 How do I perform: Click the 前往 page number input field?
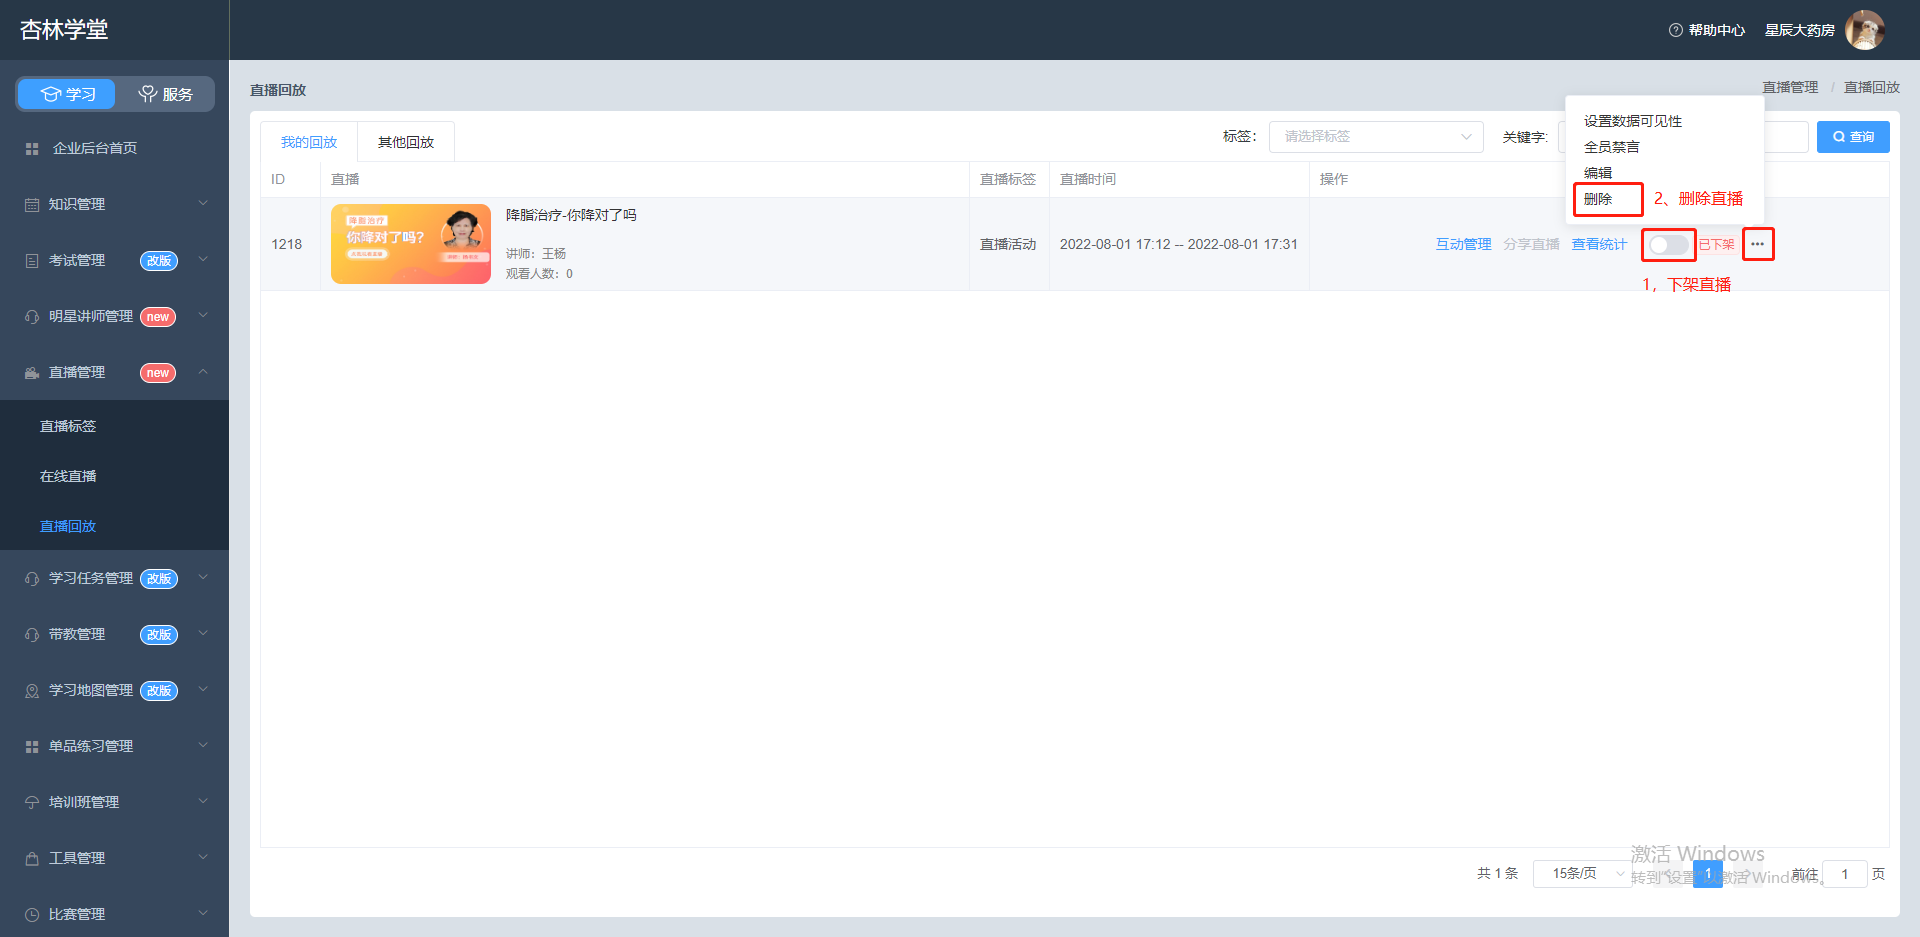(1845, 874)
